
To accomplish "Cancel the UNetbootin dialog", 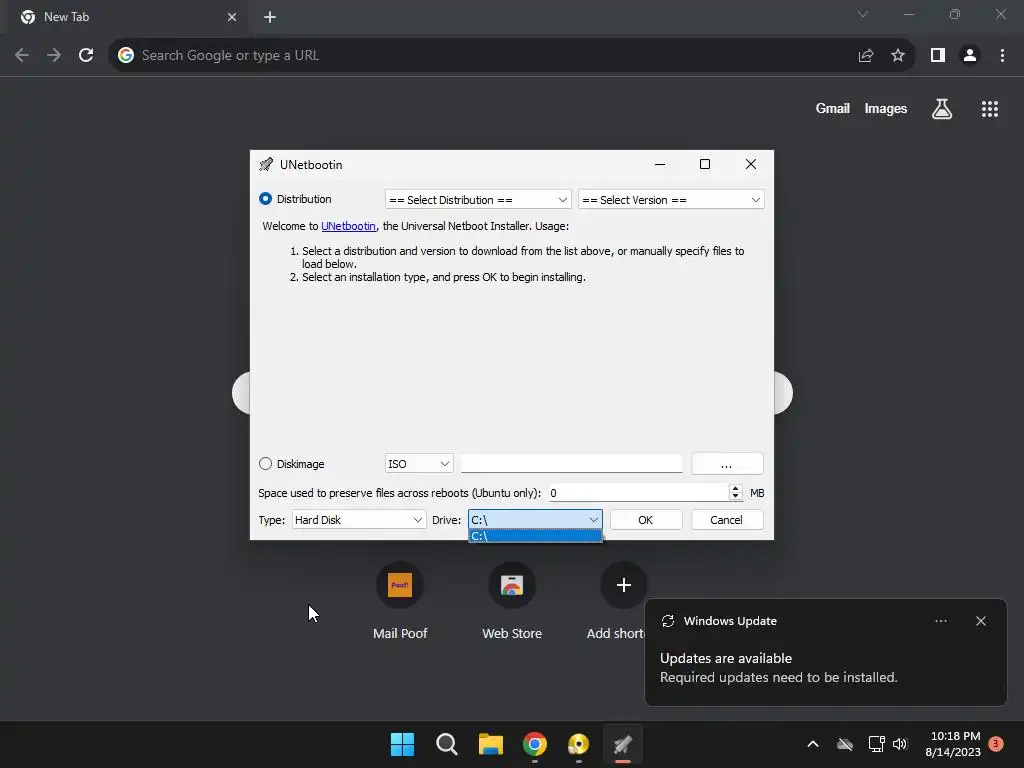I will (726, 520).
